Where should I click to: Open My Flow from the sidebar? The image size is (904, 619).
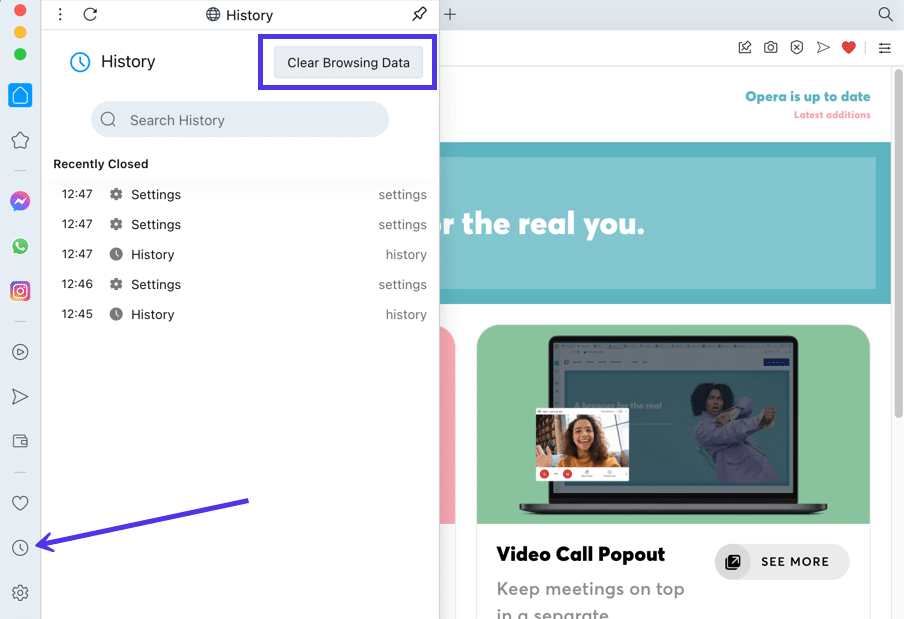tap(20, 396)
